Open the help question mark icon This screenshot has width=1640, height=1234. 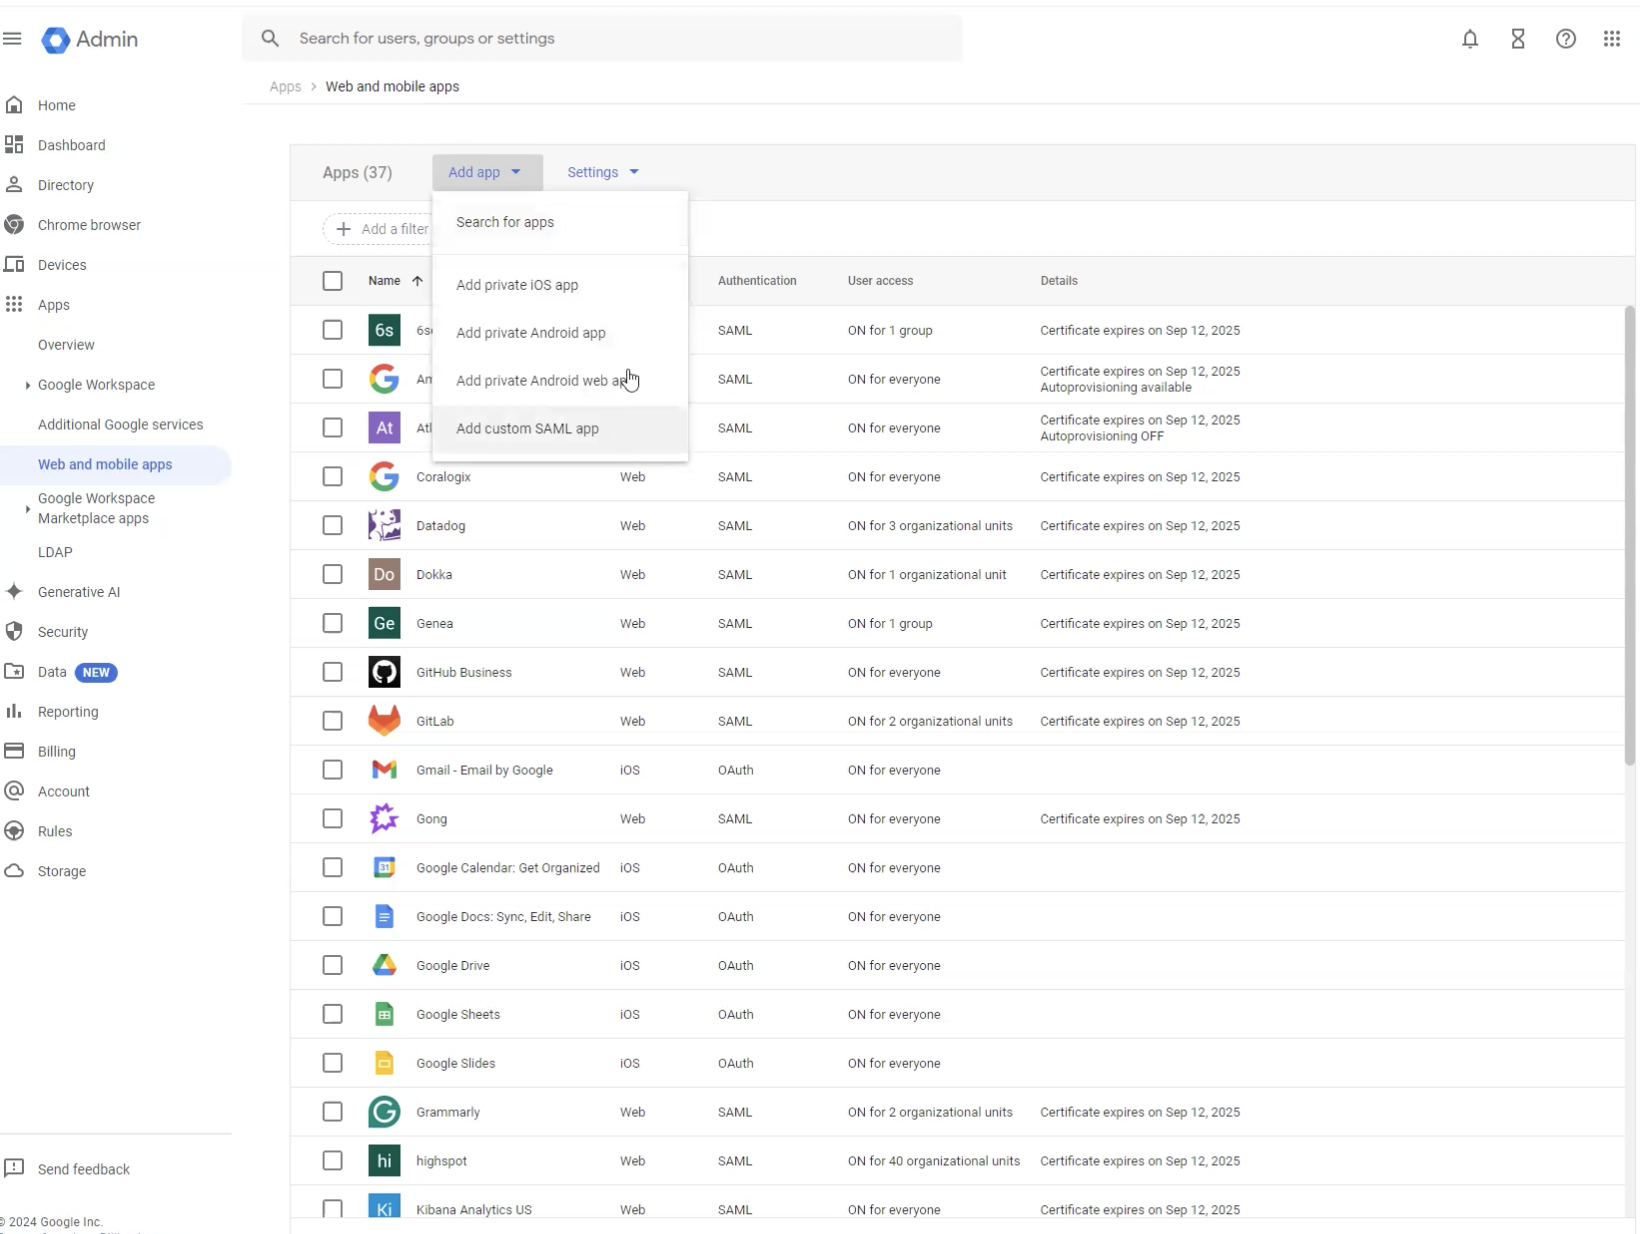point(1566,39)
